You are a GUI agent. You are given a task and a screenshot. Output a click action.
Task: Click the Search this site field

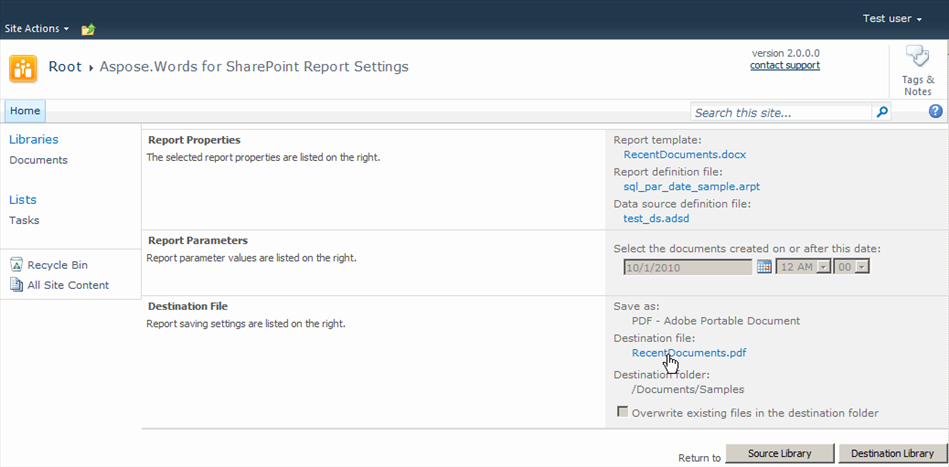click(x=782, y=113)
